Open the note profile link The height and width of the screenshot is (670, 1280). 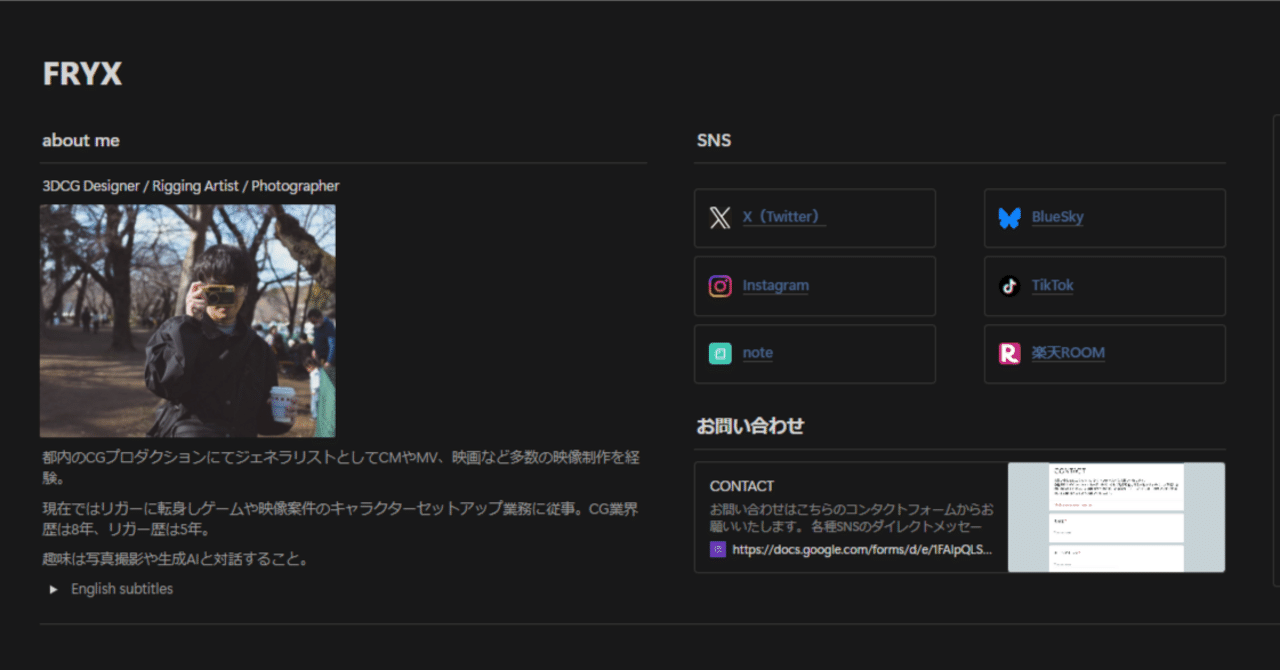click(757, 352)
